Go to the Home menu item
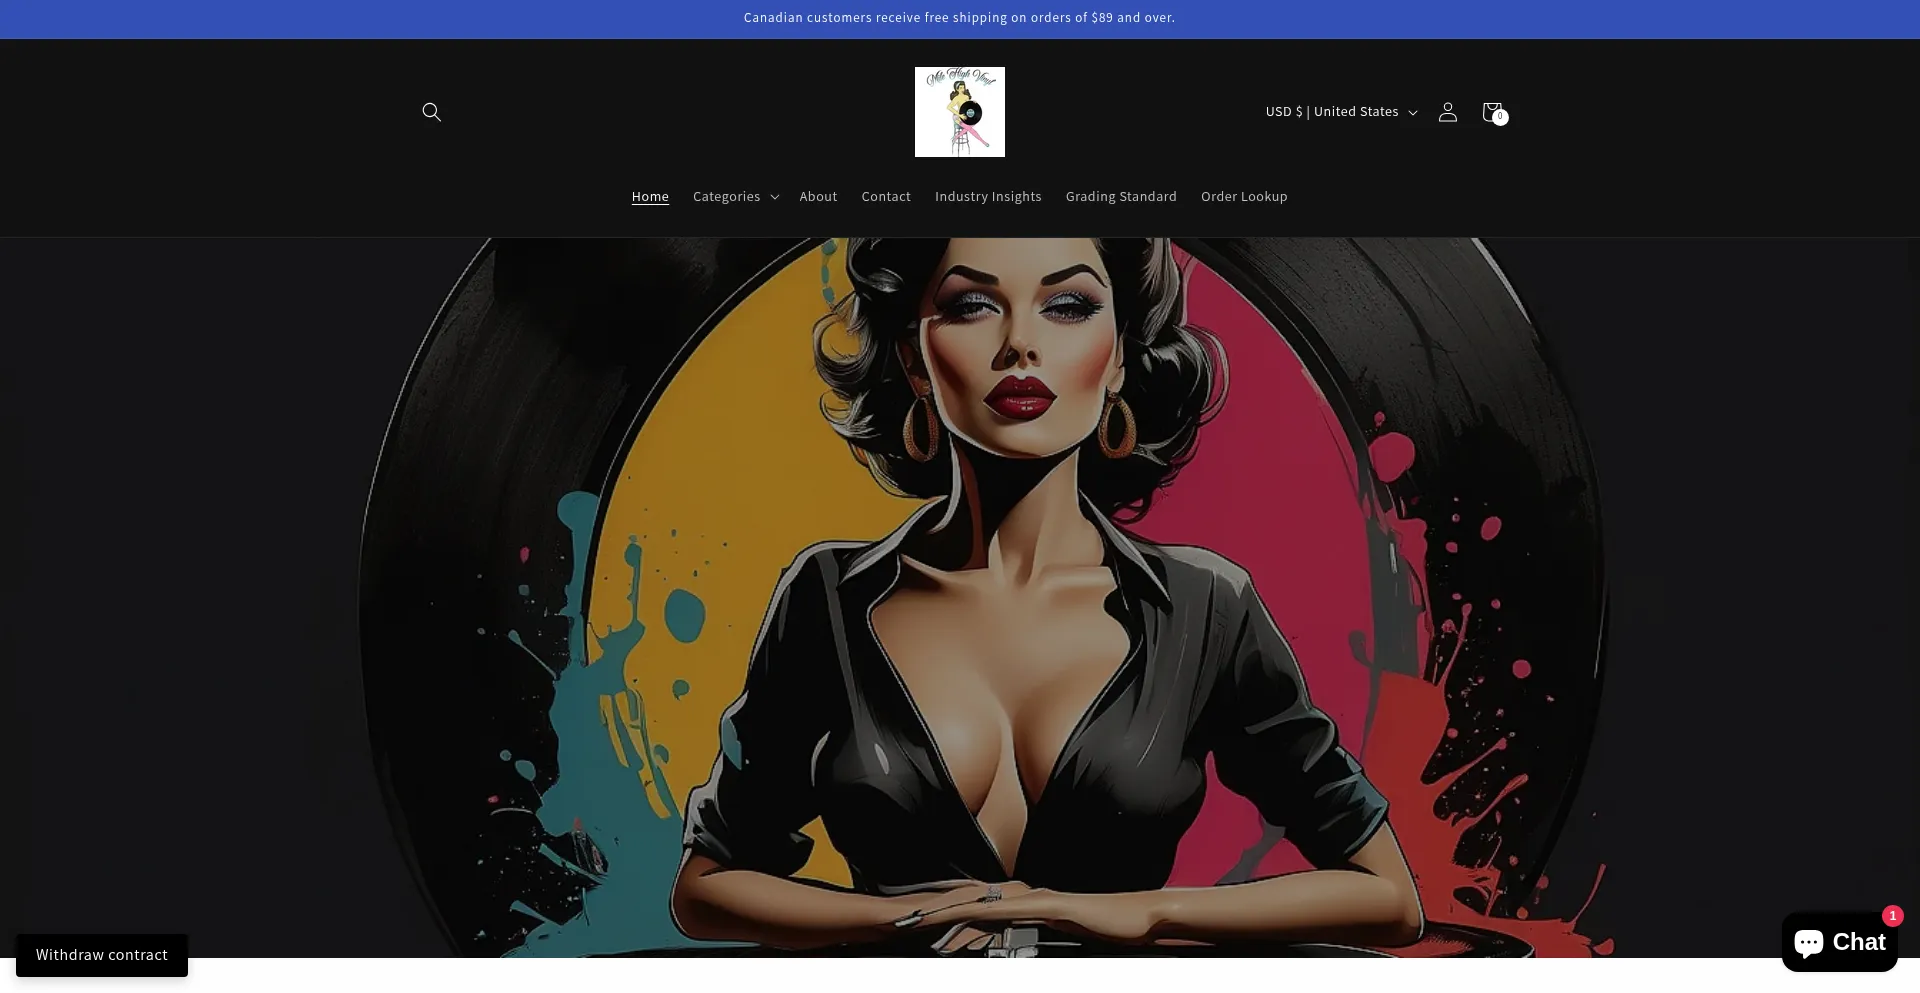This screenshot has width=1920, height=993. pos(650,197)
